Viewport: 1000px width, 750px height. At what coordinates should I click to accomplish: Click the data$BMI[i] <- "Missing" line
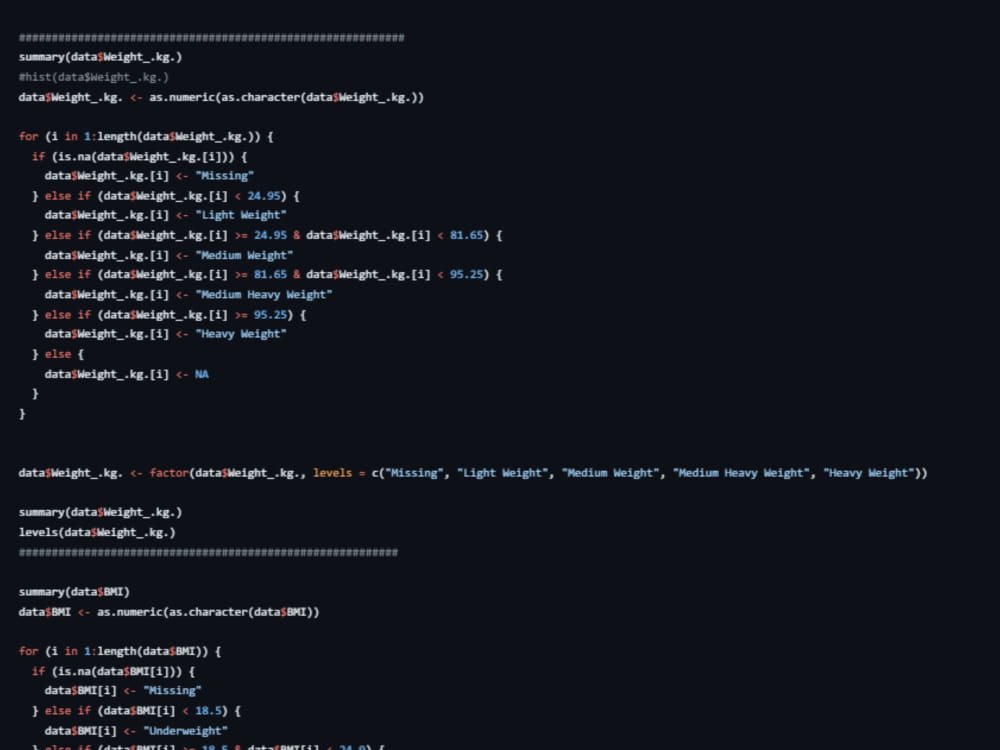click(123, 691)
